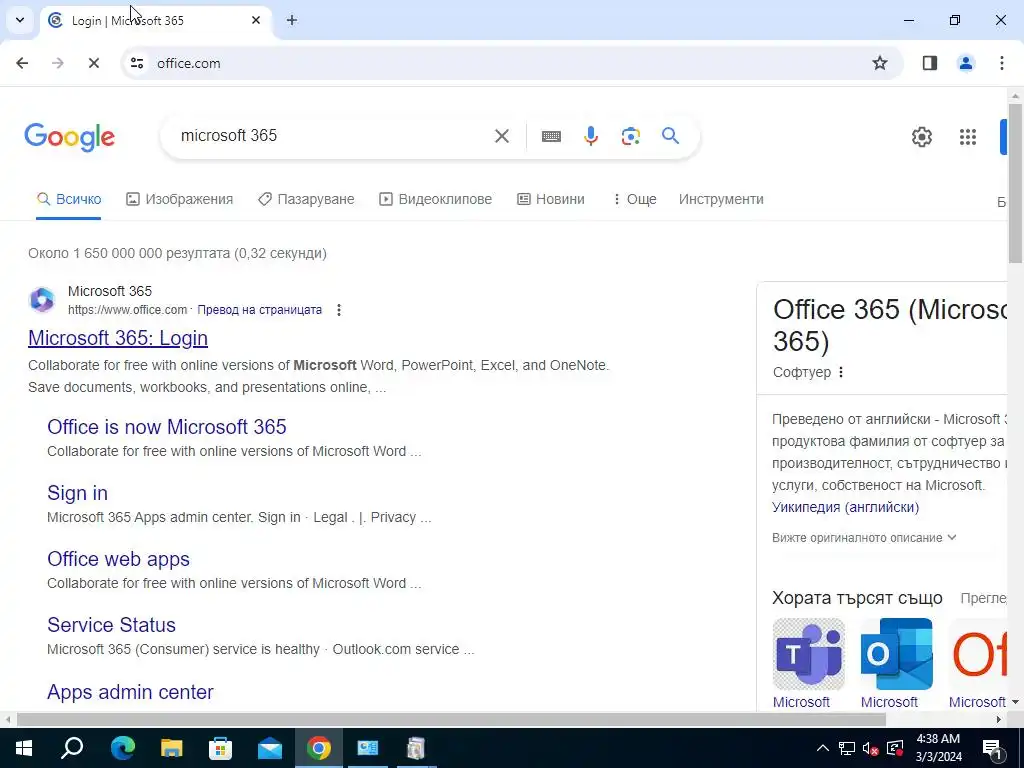Click Microsoft 365 favicon in result

42,300
